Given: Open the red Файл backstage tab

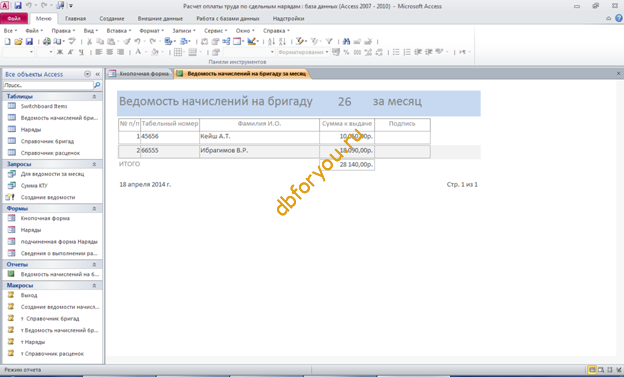Looking at the screenshot, I should tap(14, 18).
